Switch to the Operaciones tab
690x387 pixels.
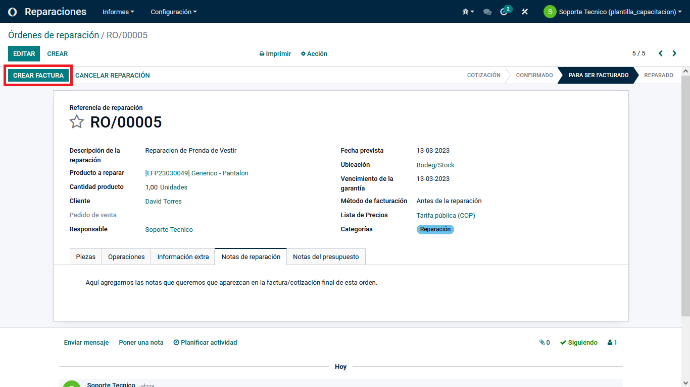126,257
